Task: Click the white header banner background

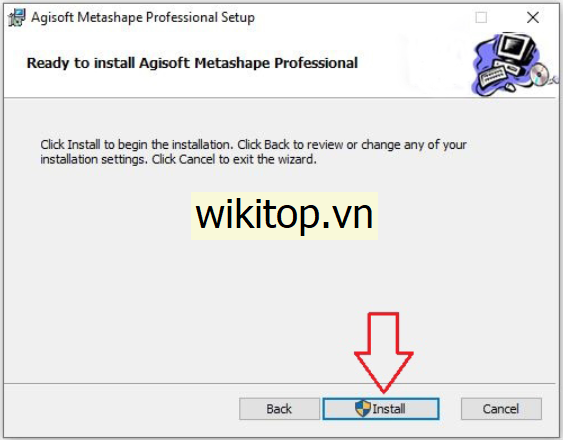Action: [x=413, y=63]
